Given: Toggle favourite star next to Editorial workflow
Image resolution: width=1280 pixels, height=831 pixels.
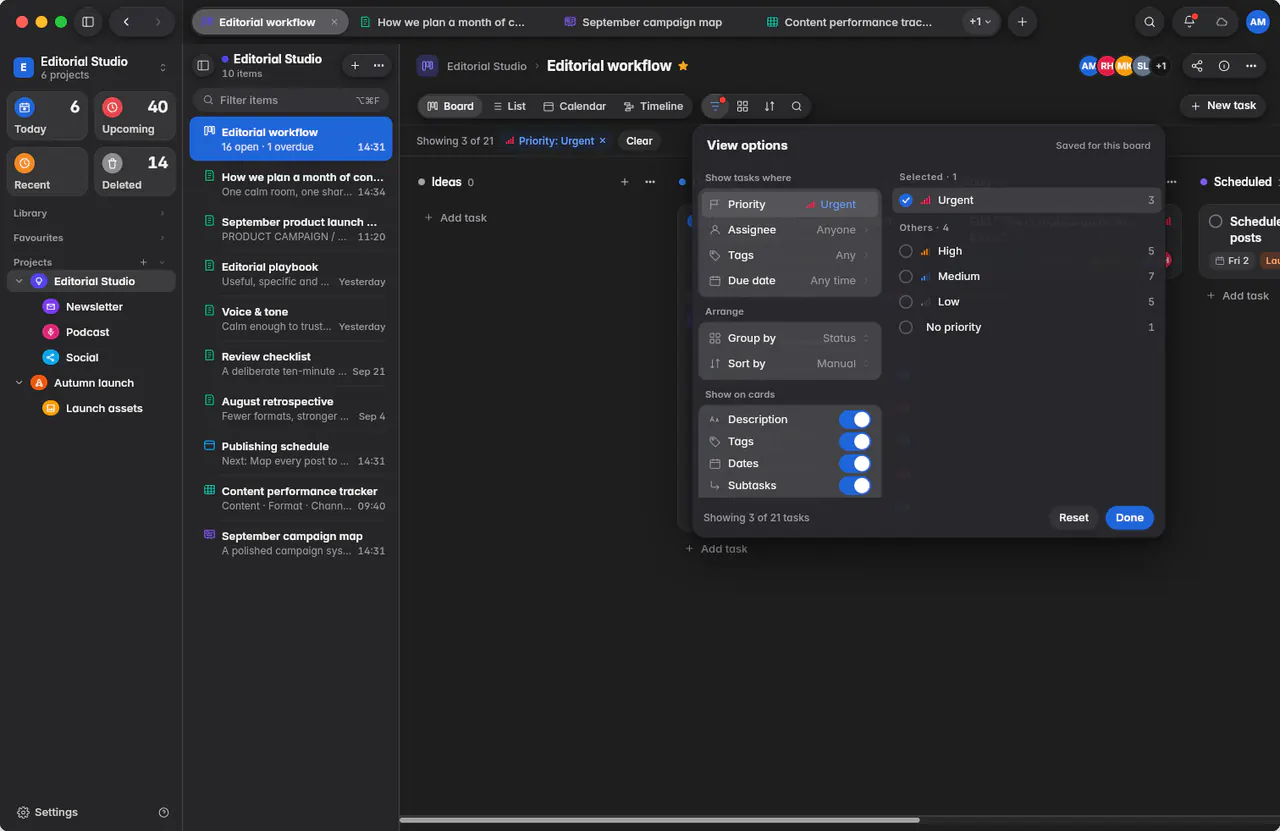Looking at the screenshot, I should tap(684, 66).
